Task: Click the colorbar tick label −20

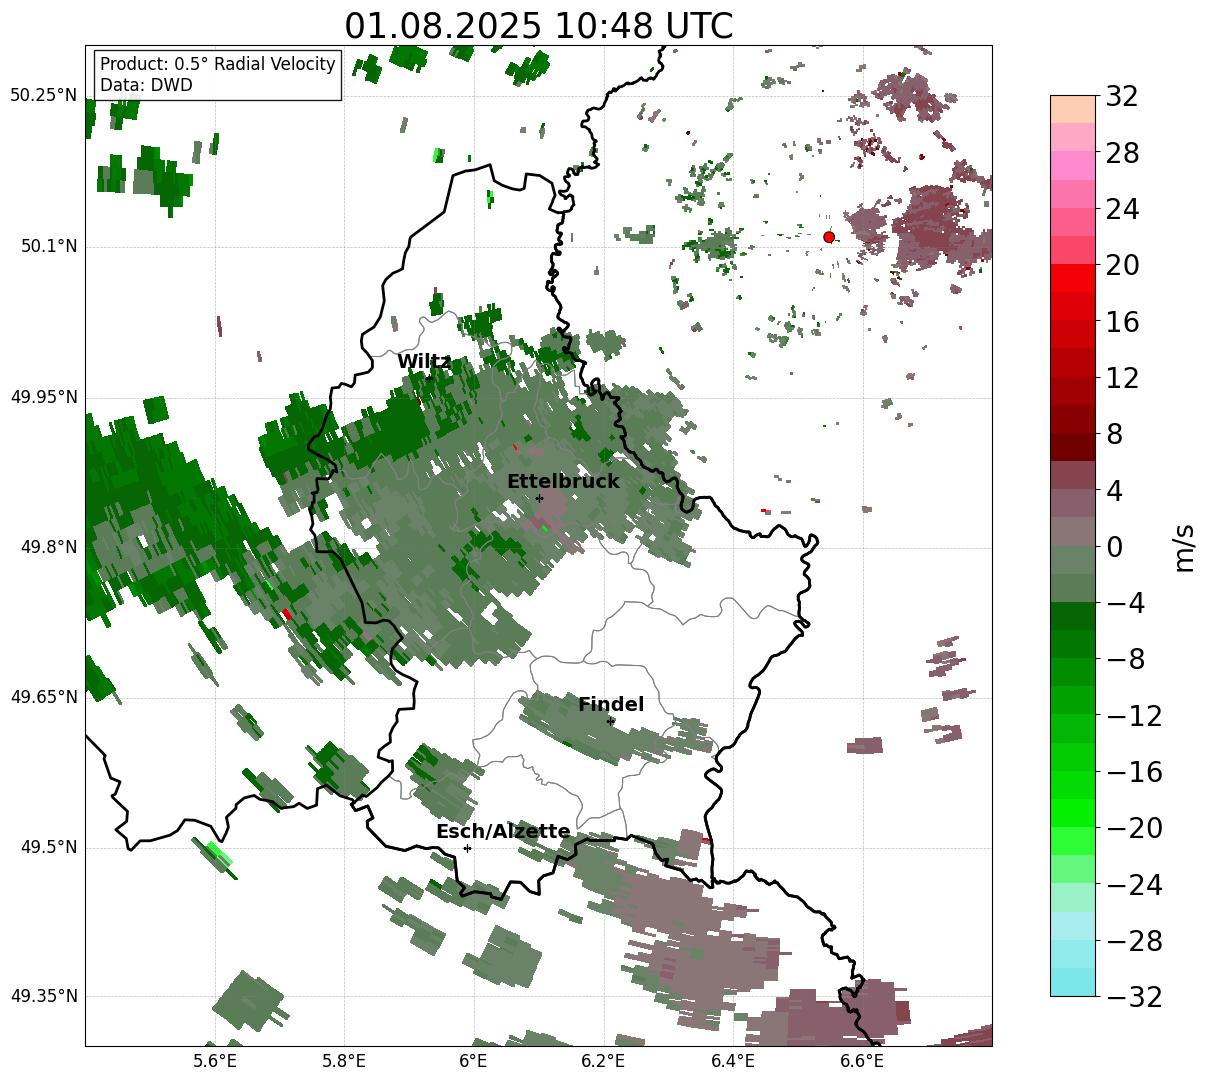Action: tap(1133, 828)
